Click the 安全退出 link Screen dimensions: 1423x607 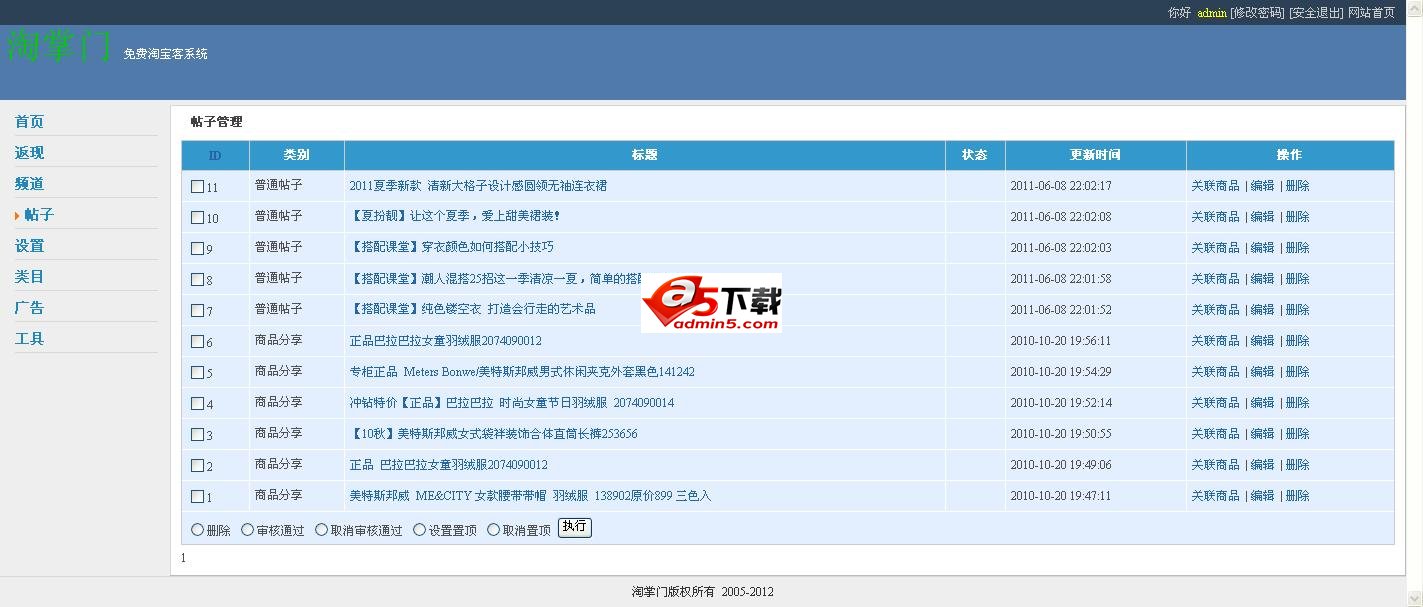pos(1316,13)
